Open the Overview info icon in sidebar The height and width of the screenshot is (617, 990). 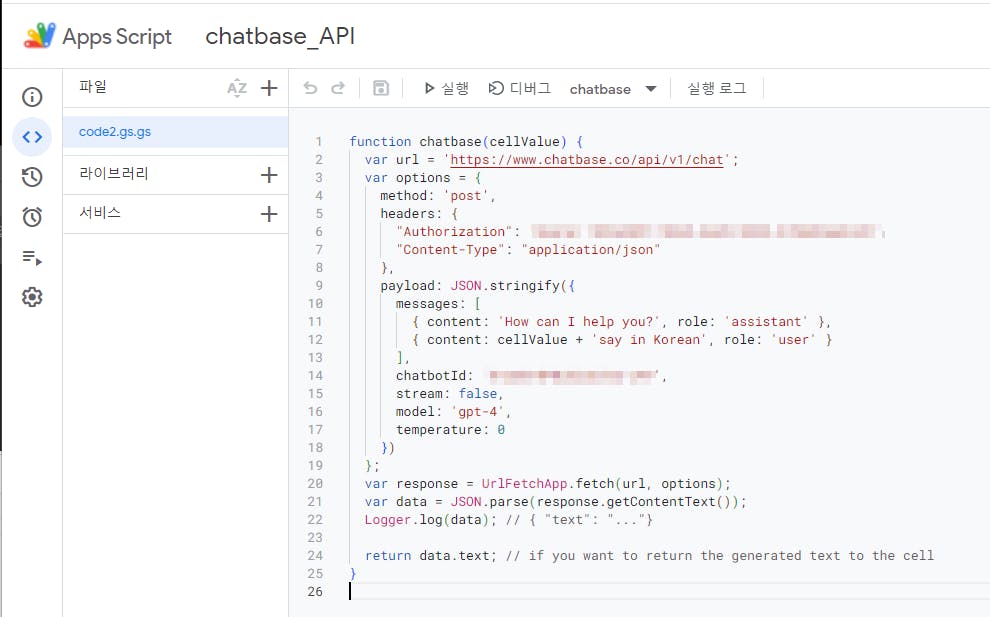tap(32, 97)
